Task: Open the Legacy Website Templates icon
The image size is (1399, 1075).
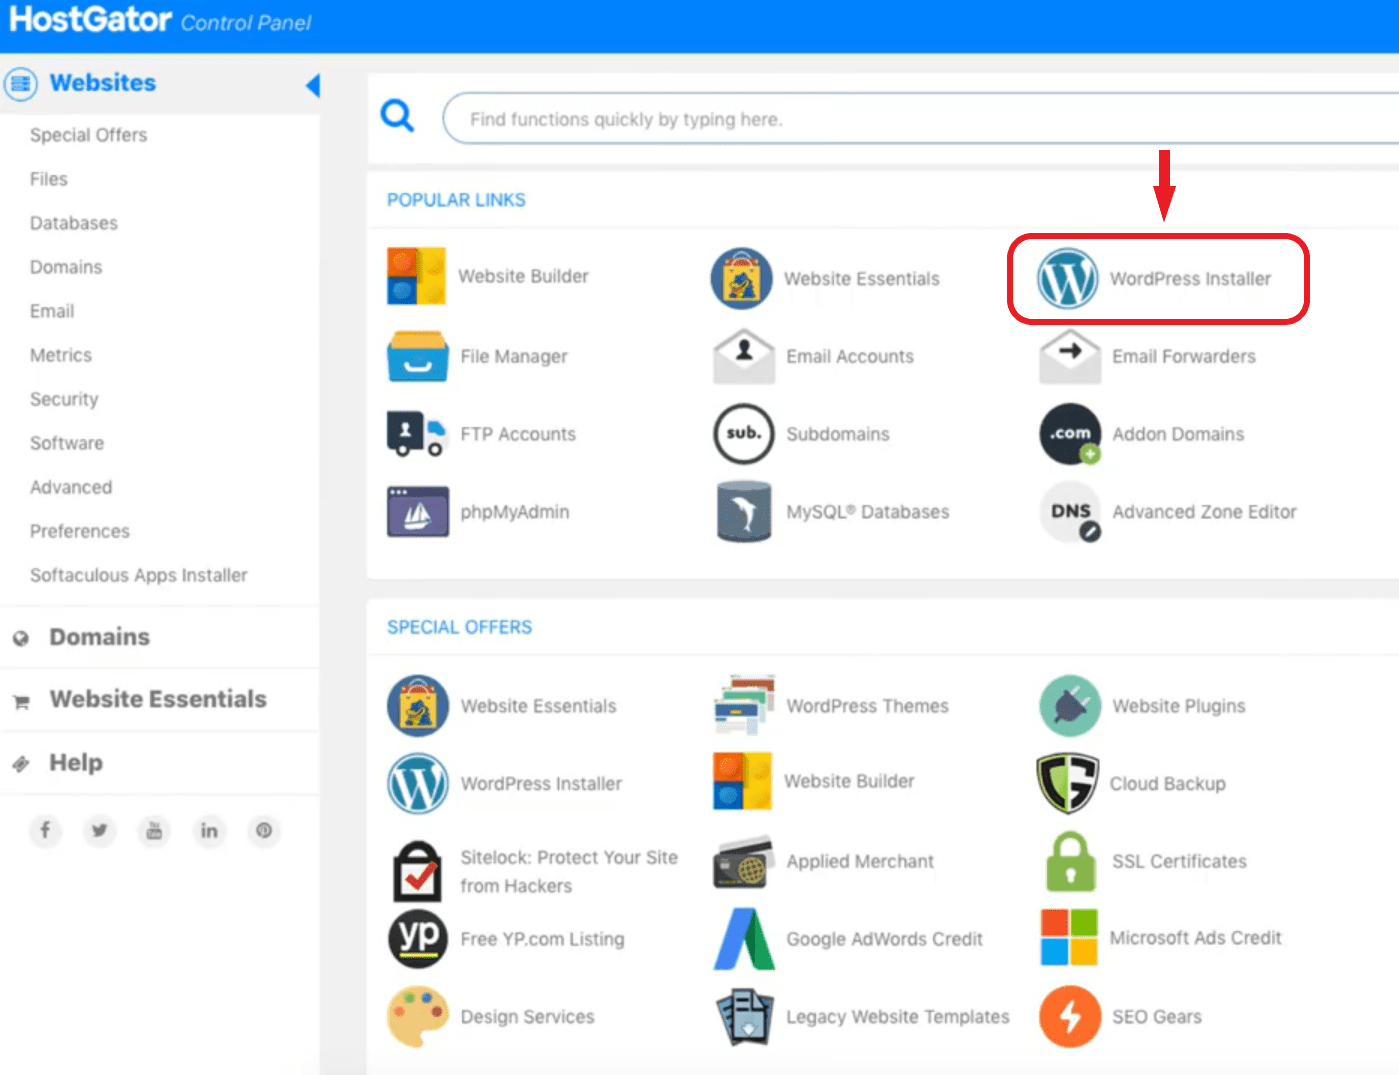Action: coord(745,1017)
